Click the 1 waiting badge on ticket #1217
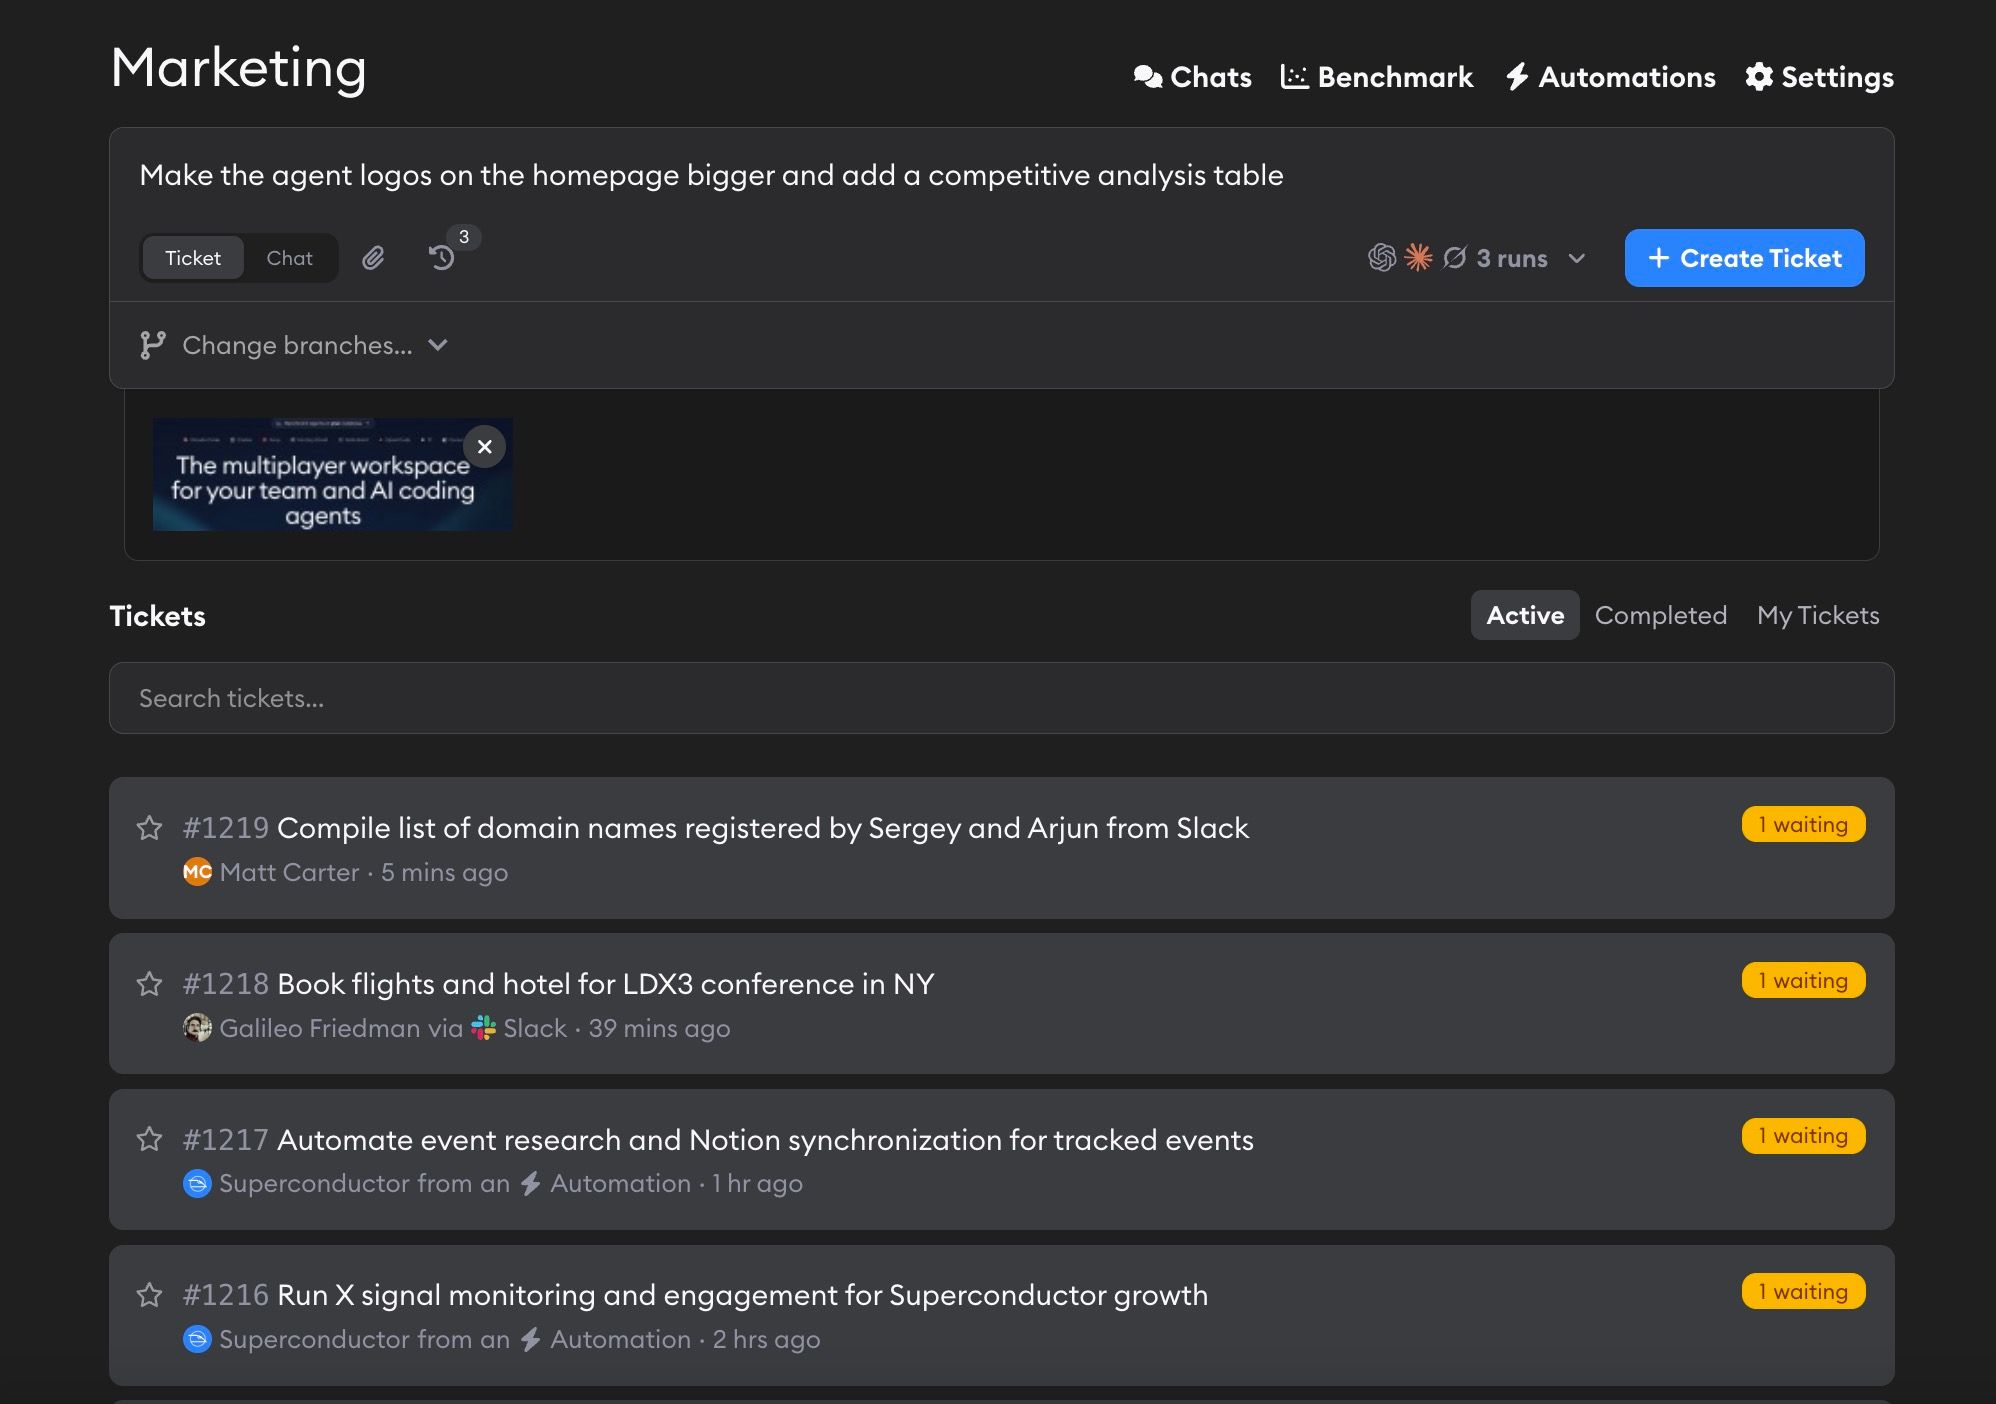The width and height of the screenshot is (1996, 1404). pos(1803,1136)
